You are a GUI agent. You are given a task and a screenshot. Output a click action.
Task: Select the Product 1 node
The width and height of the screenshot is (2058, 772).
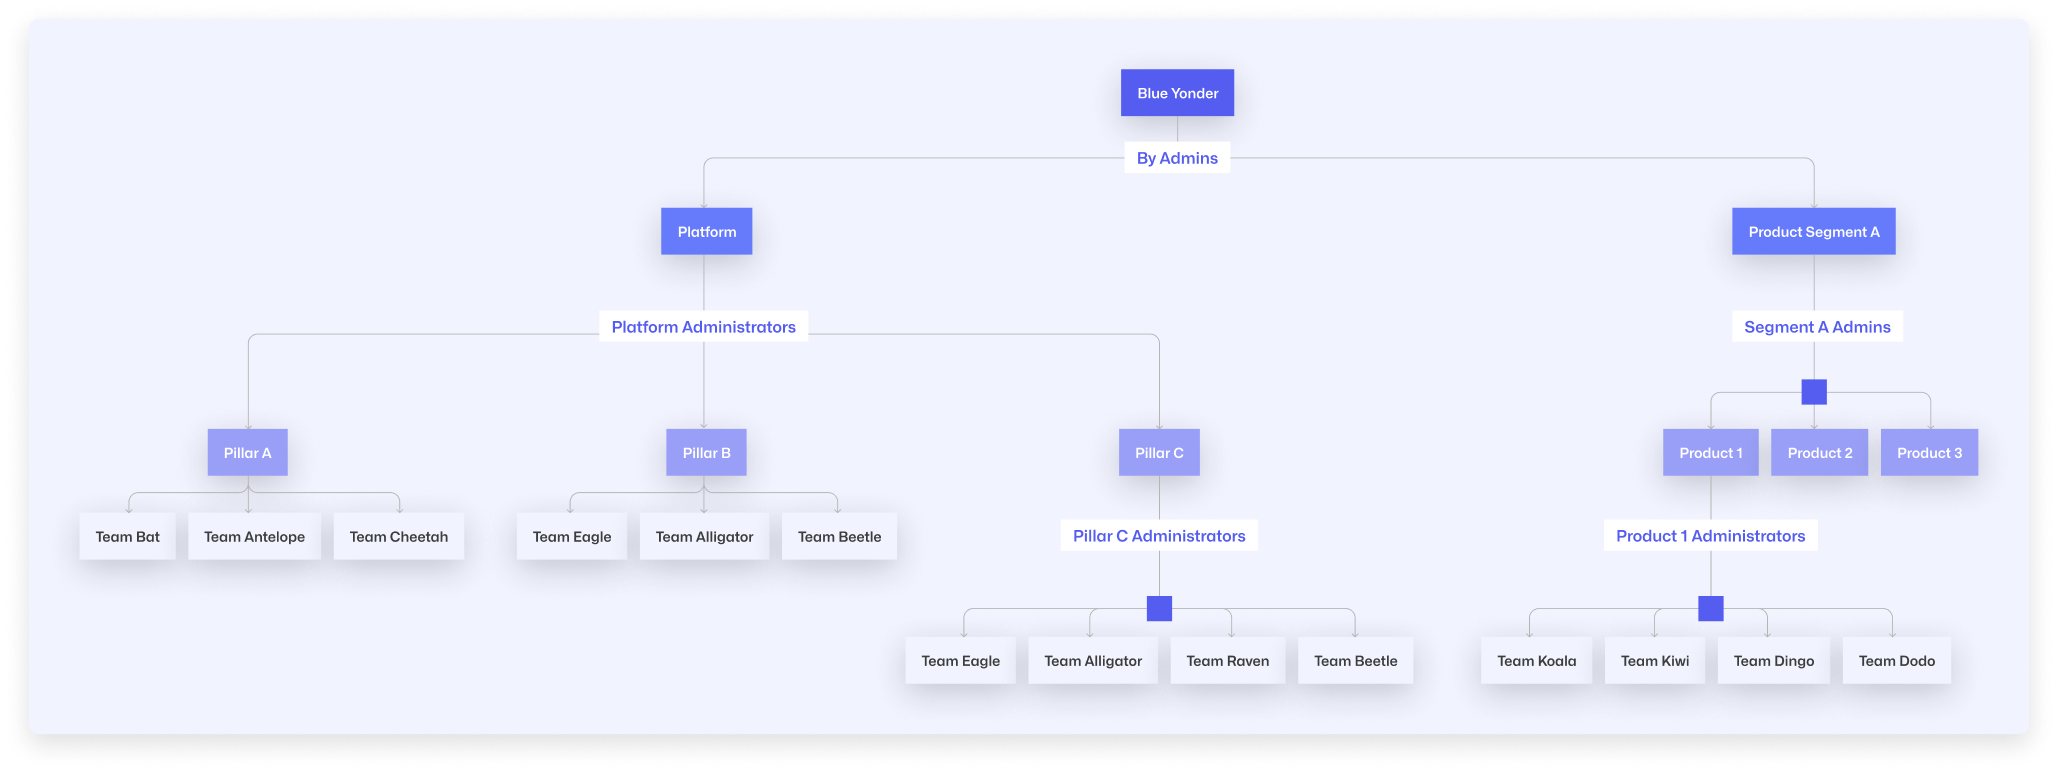pos(1710,452)
